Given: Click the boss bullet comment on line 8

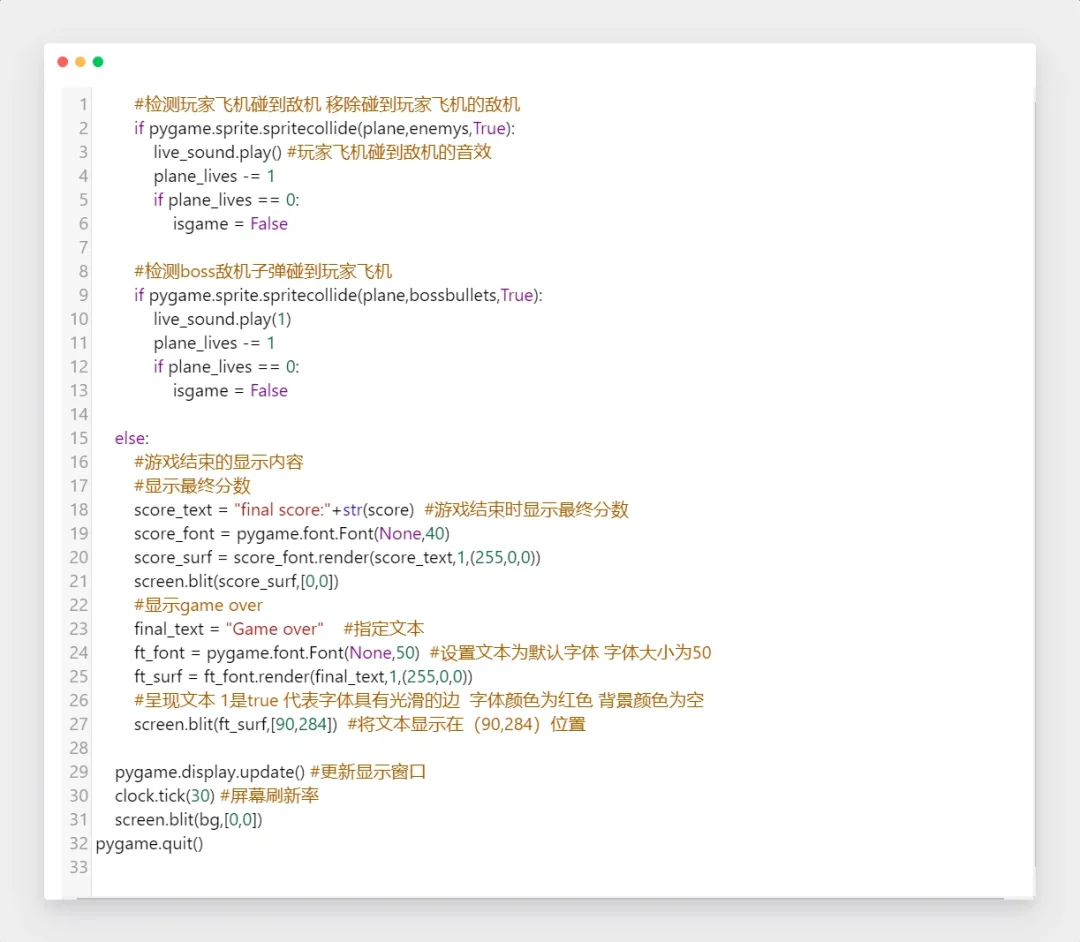Looking at the screenshot, I should coord(263,271).
